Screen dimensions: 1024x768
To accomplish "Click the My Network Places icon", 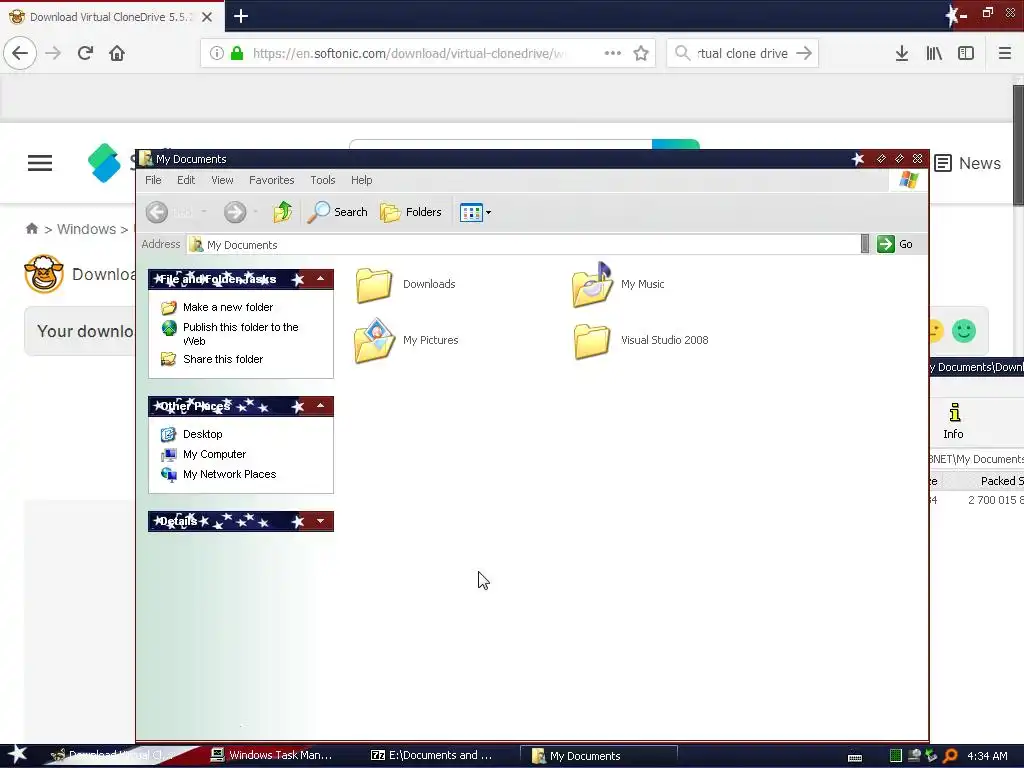I will (168, 475).
